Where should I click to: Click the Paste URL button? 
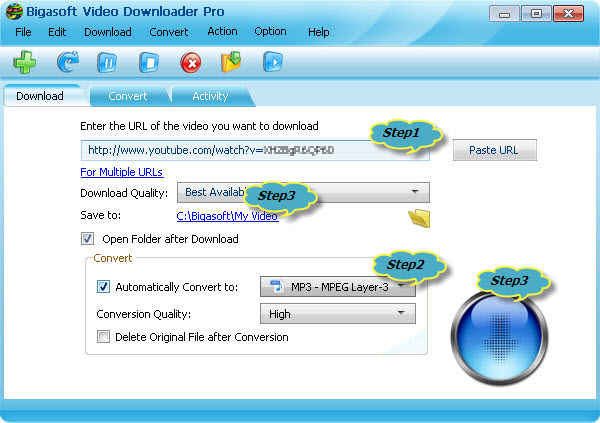coord(494,150)
